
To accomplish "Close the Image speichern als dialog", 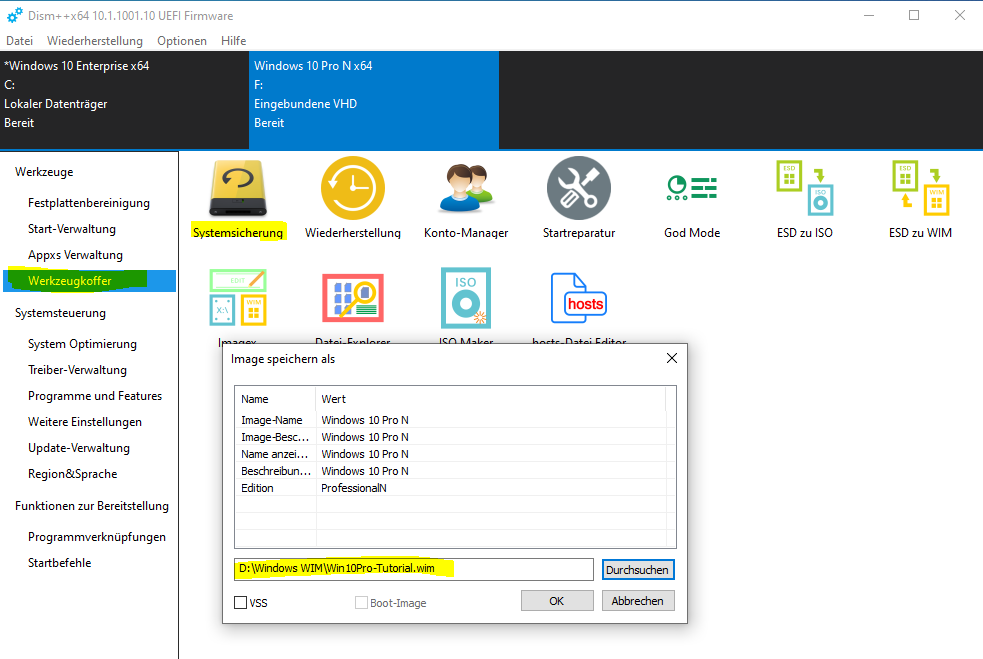I will pos(671,358).
